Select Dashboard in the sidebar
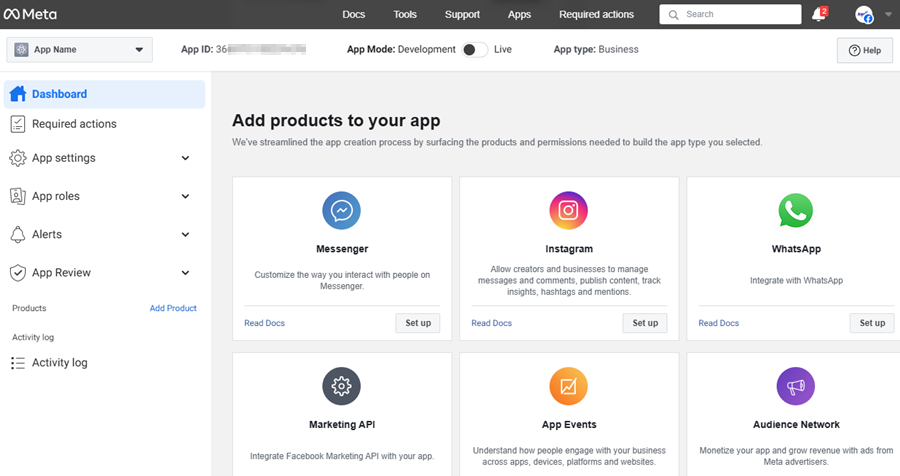Image resolution: width=900 pixels, height=476 pixels. point(104,94)
